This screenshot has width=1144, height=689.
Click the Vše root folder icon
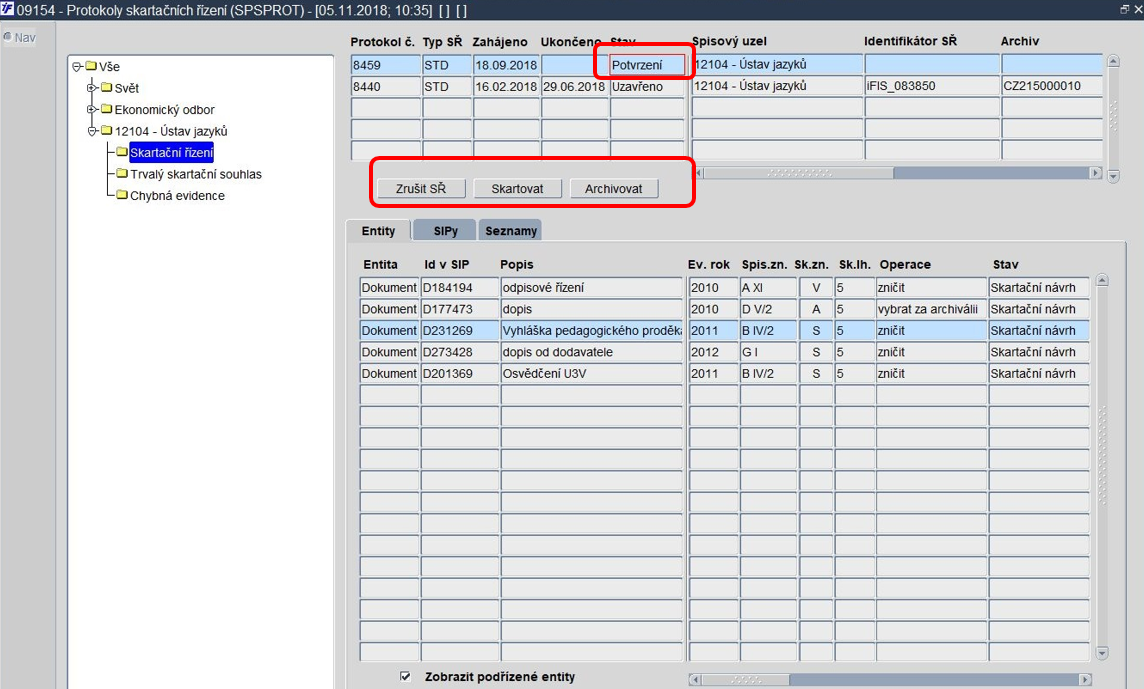(91, 66)
